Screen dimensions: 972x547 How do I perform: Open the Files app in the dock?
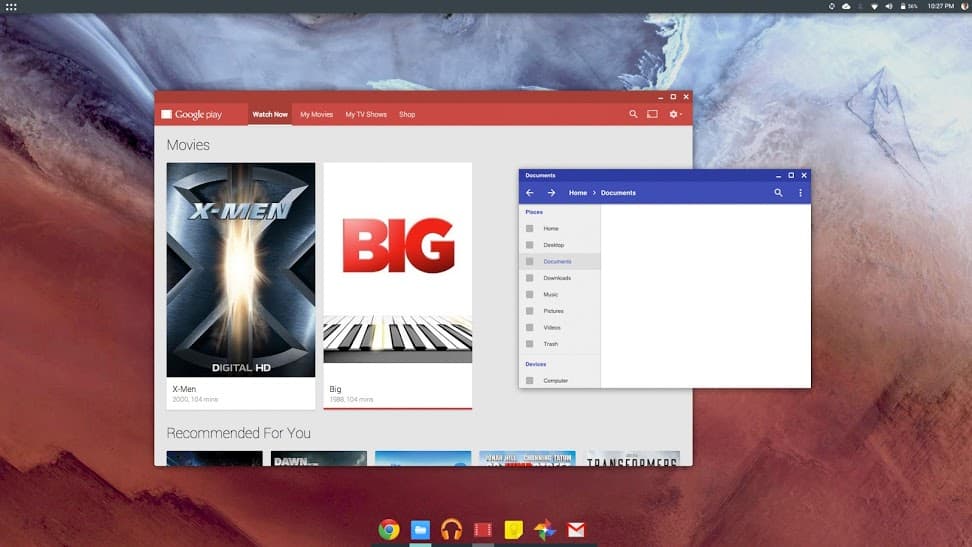pyautogui.click(x=420, y=530)
